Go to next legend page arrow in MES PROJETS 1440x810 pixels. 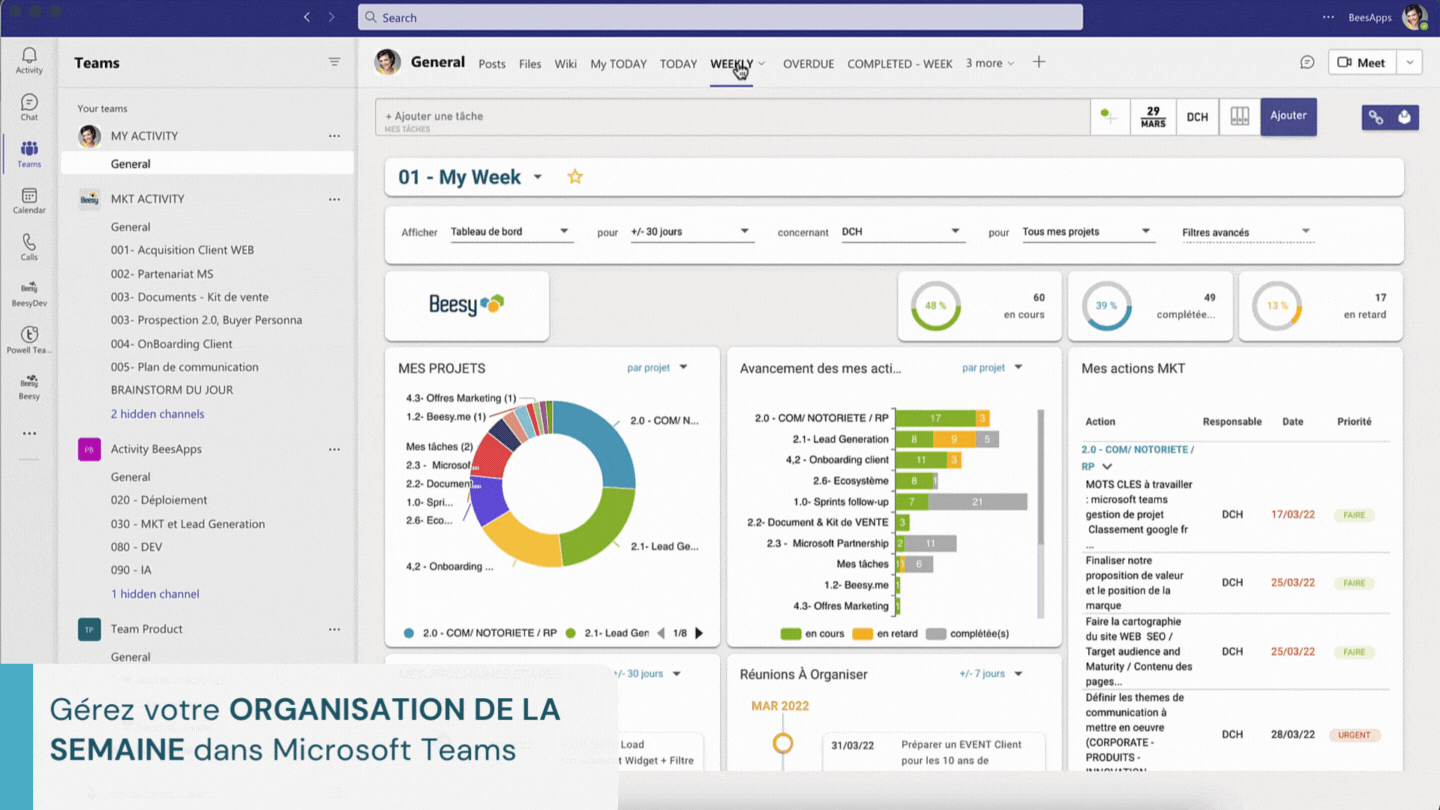[x=699, y=633]
